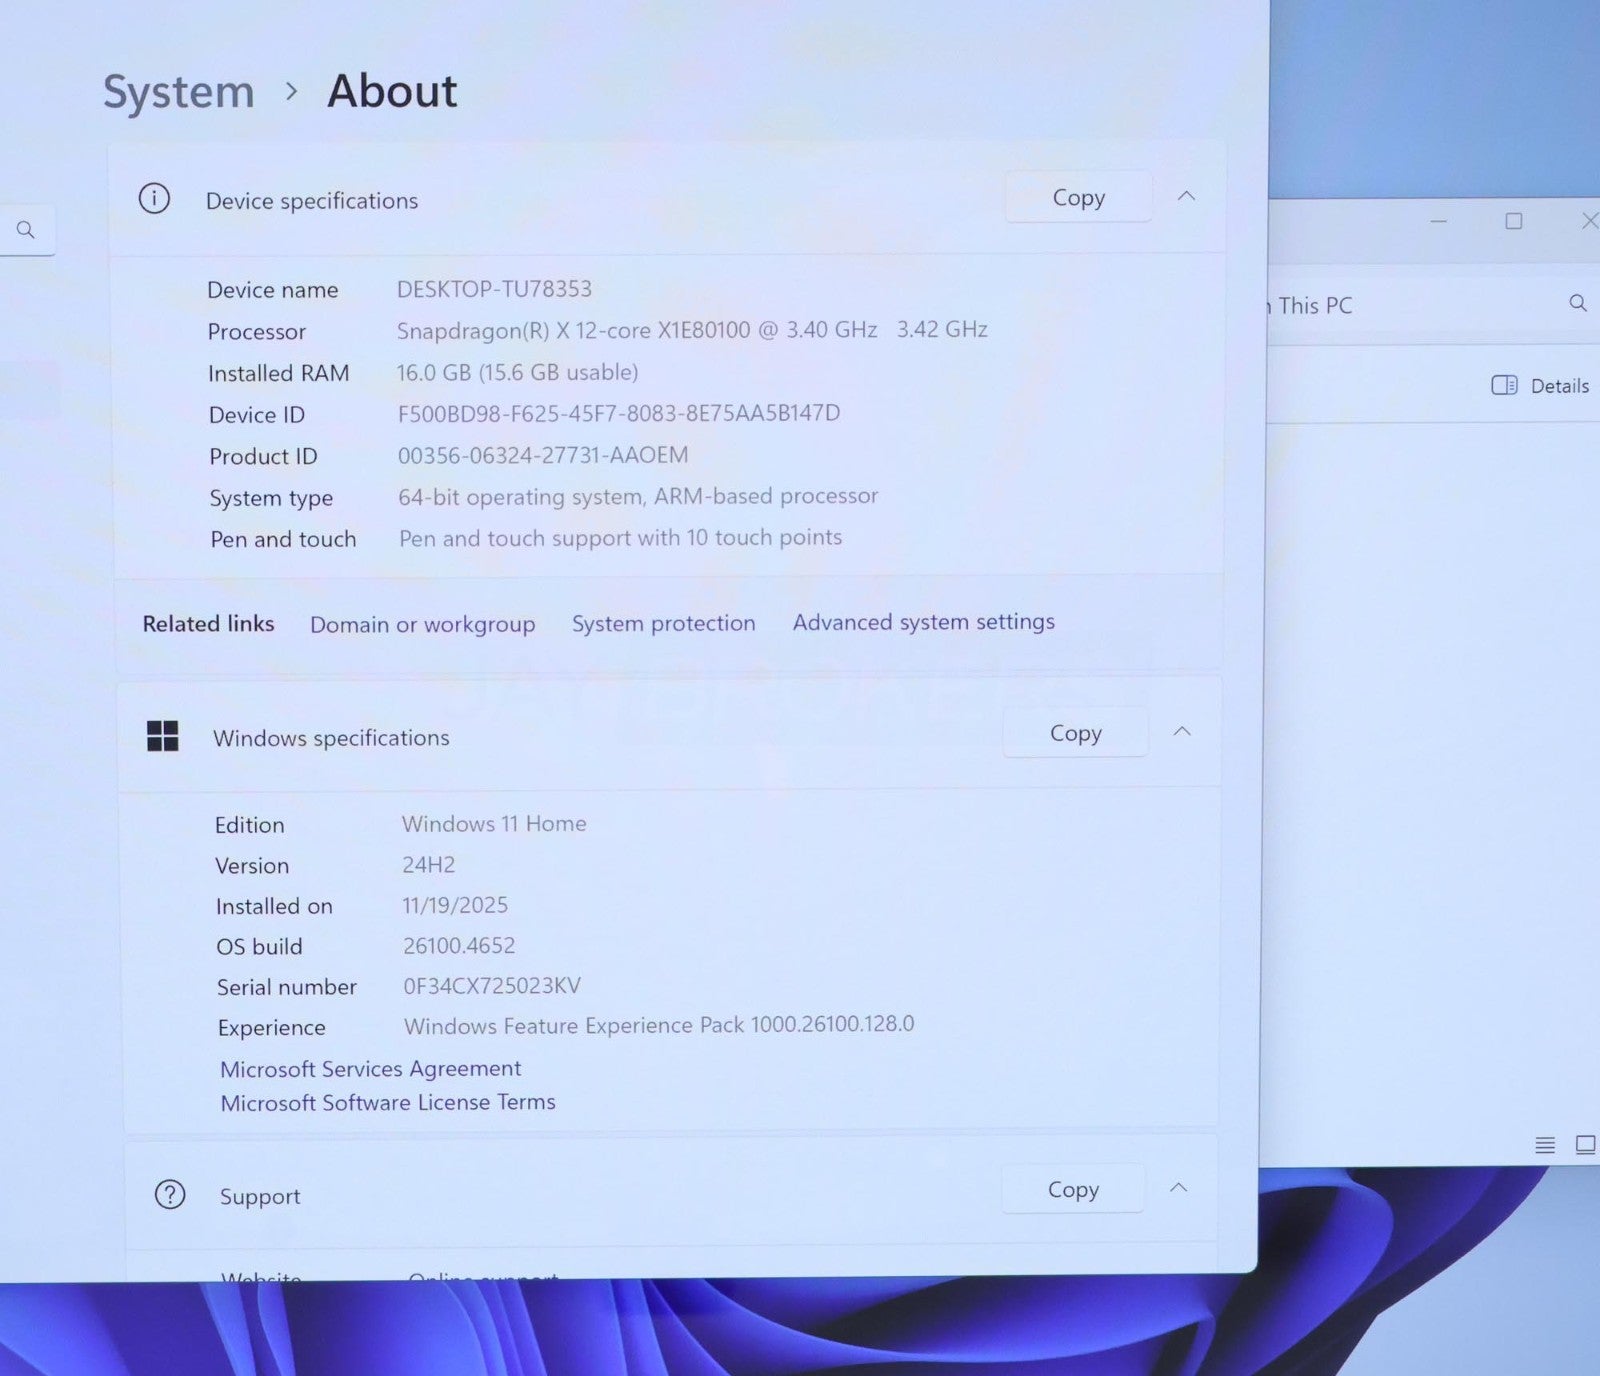The image size is (1600, 1376).
Task: Click the Device specifications info icon
Action: [x=154, y=199]
